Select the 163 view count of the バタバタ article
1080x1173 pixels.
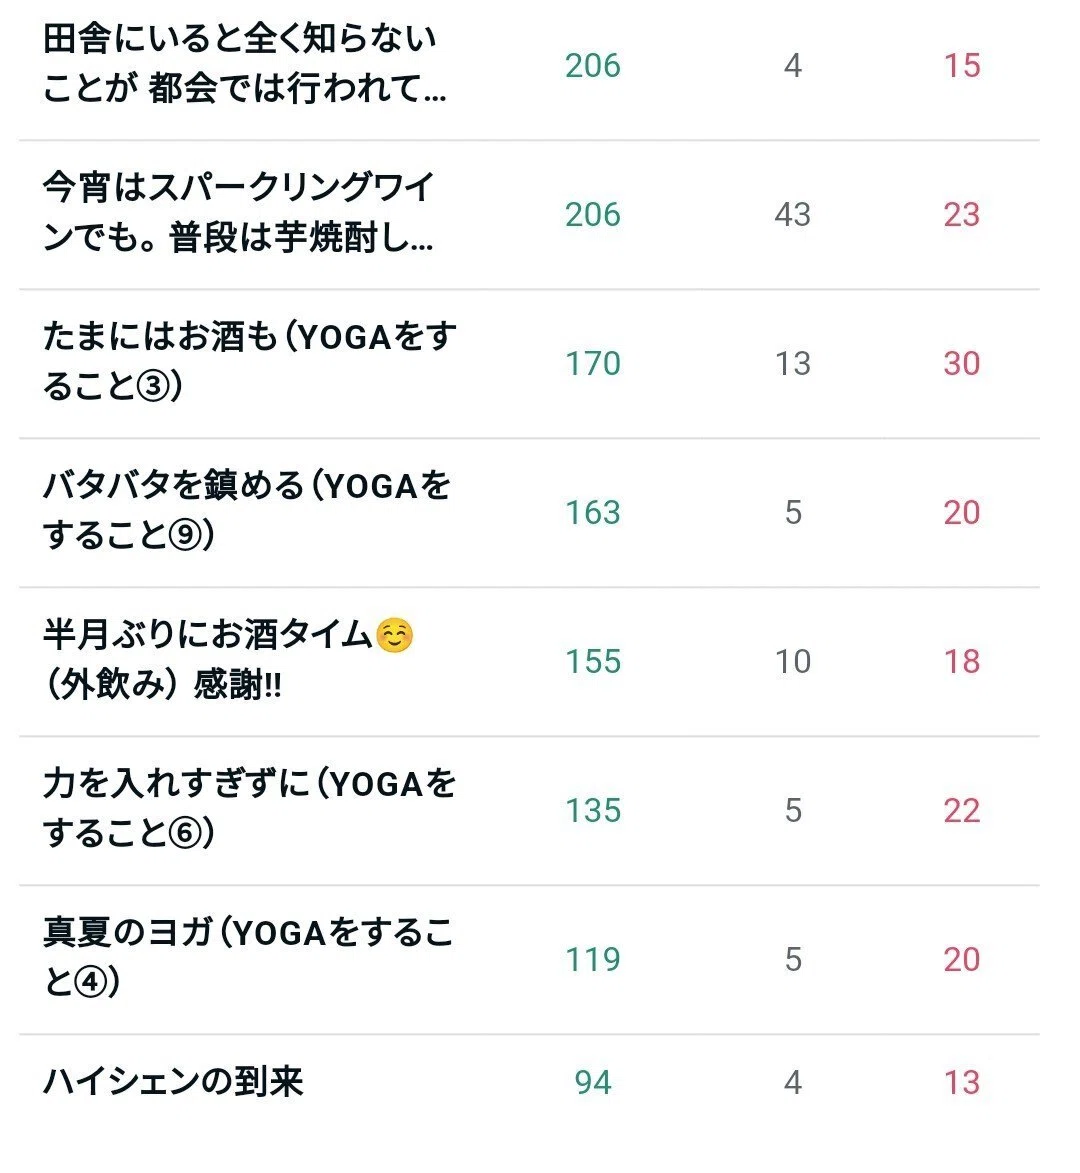tap(593, 512)
